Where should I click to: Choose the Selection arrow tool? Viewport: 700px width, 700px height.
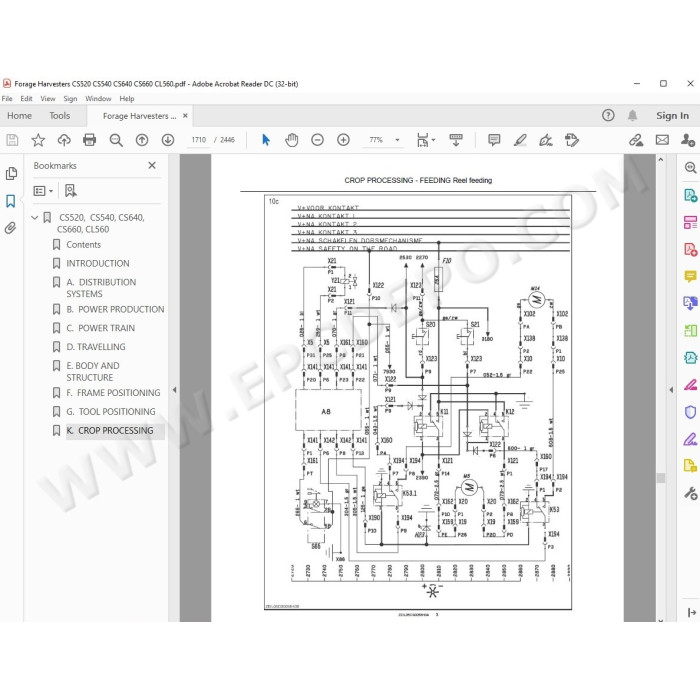click(x=266, y=140)
